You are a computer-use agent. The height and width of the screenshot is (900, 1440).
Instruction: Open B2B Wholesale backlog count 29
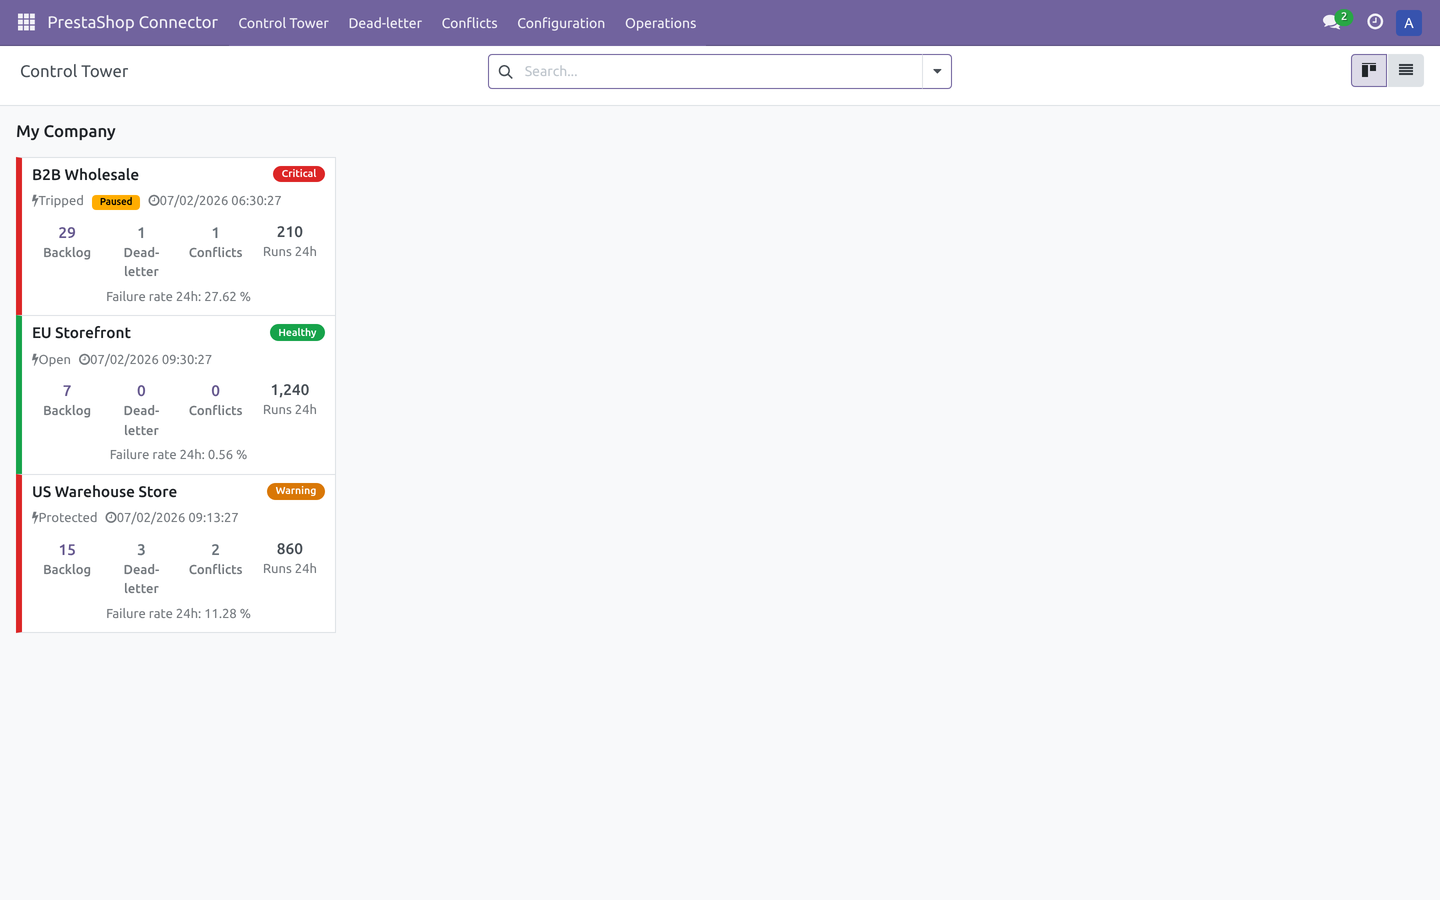[67, 242]
